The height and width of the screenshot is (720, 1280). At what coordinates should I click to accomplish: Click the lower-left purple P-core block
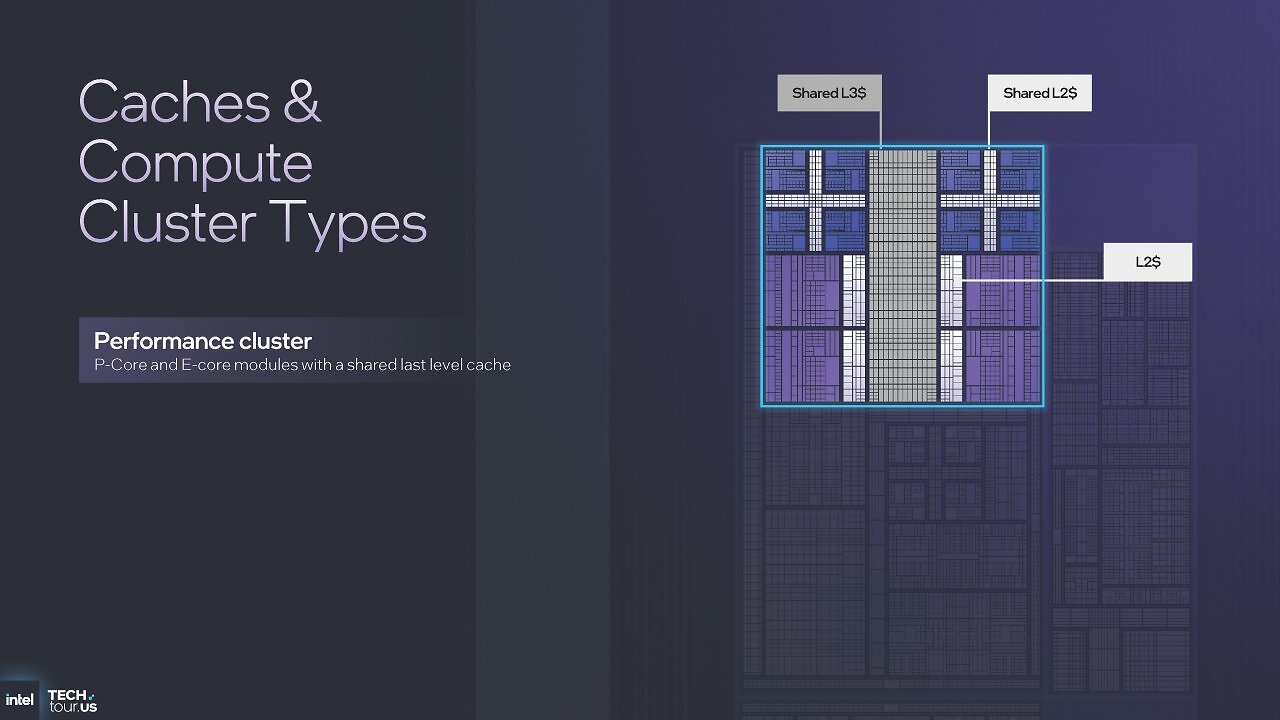coord(803,366)
